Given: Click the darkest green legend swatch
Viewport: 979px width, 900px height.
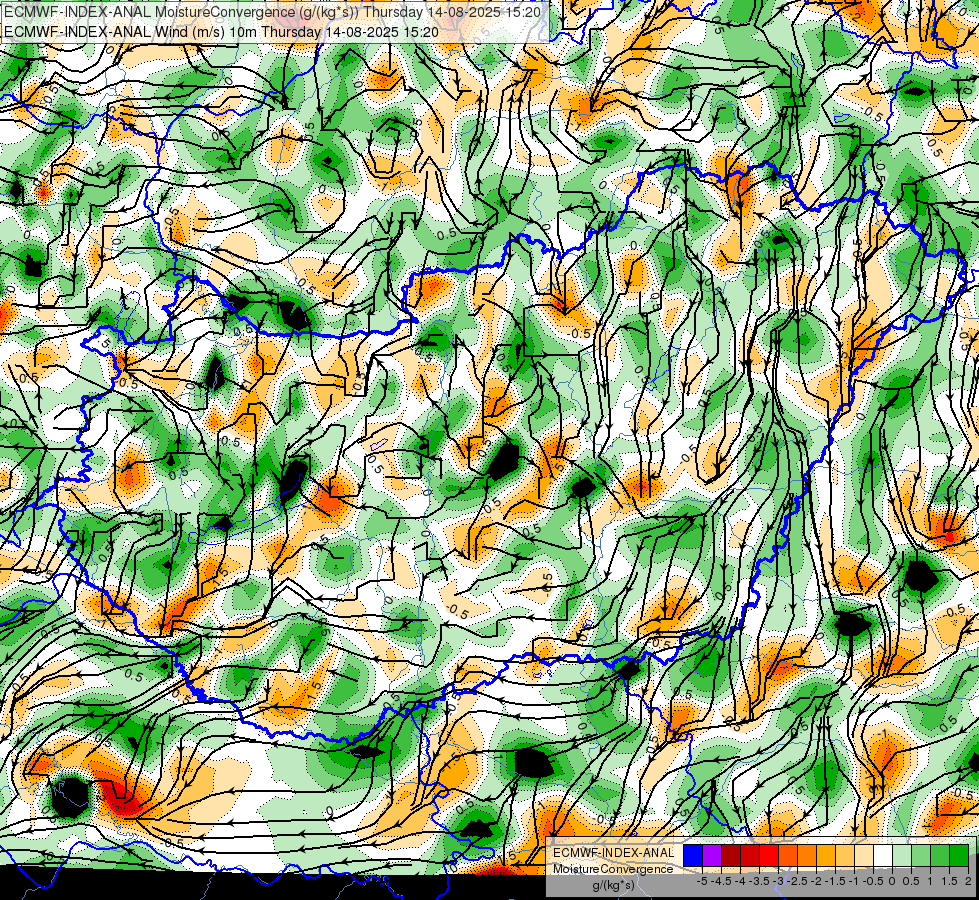Looking at the screenshot, I should (x=959, y=856).
